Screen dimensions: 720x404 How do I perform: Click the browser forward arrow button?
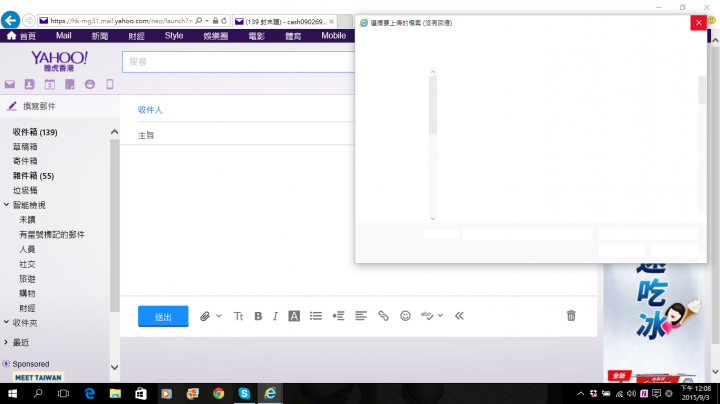pos(28,21)
